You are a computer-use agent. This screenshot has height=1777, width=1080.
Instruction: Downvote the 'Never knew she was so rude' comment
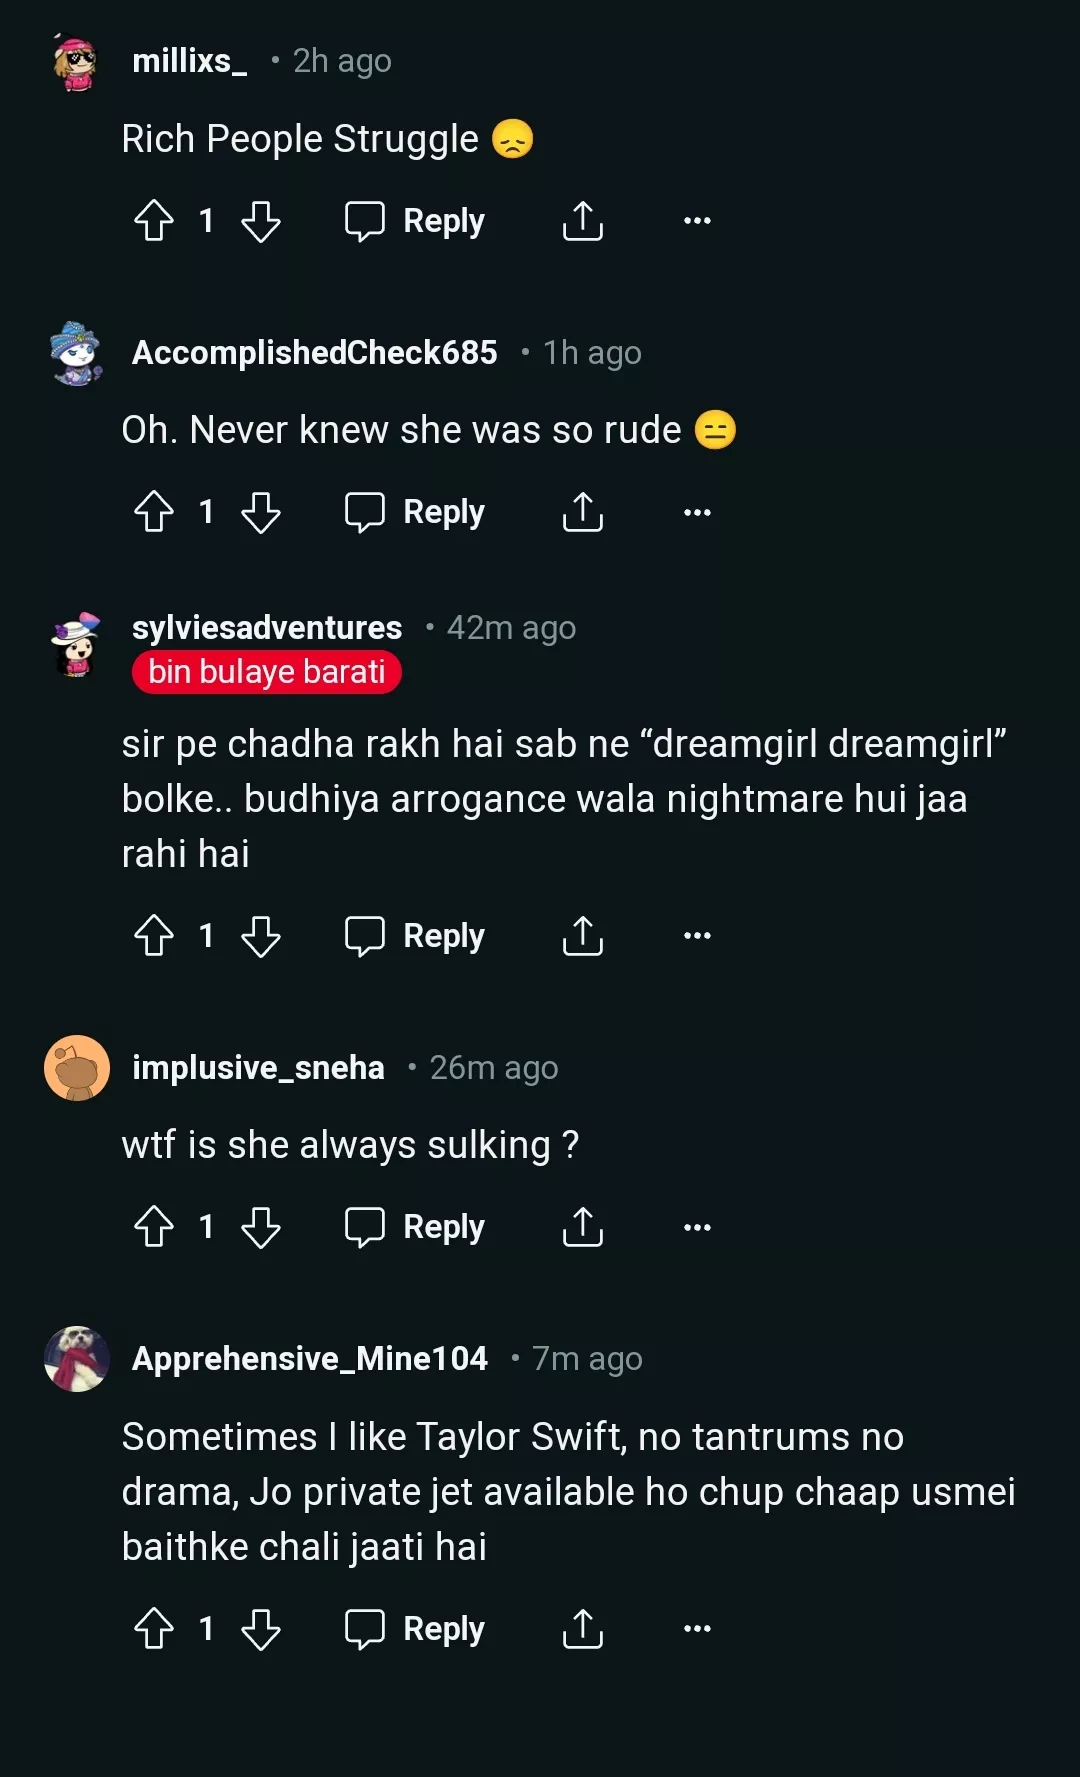(261, 513)
